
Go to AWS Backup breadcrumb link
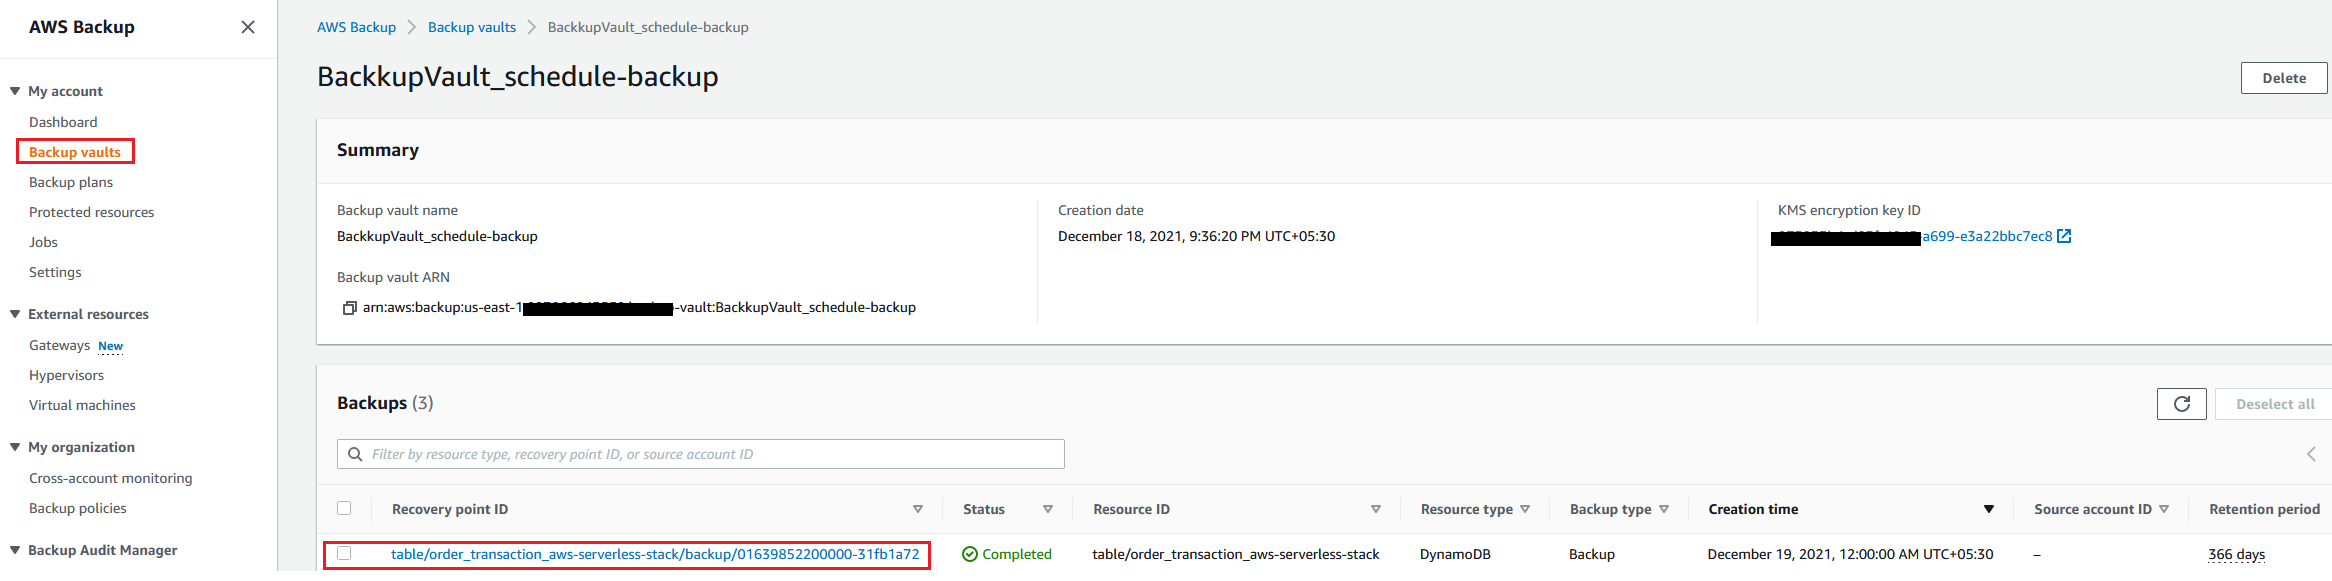(x=356, y=27)
